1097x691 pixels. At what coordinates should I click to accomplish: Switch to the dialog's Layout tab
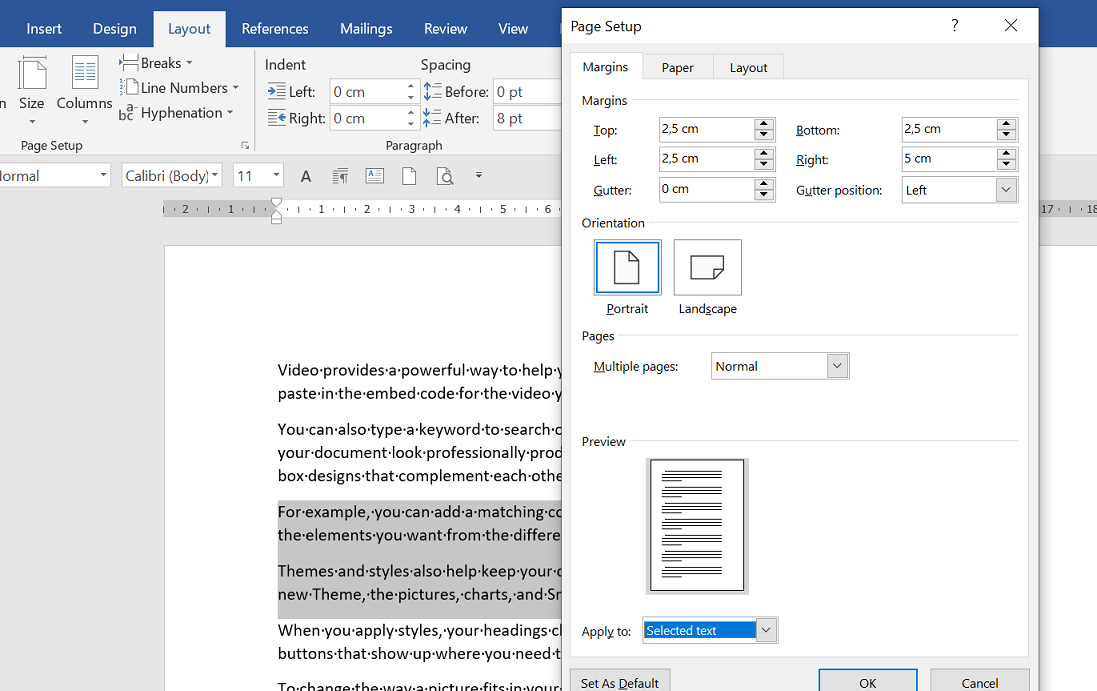click(748, 67)
